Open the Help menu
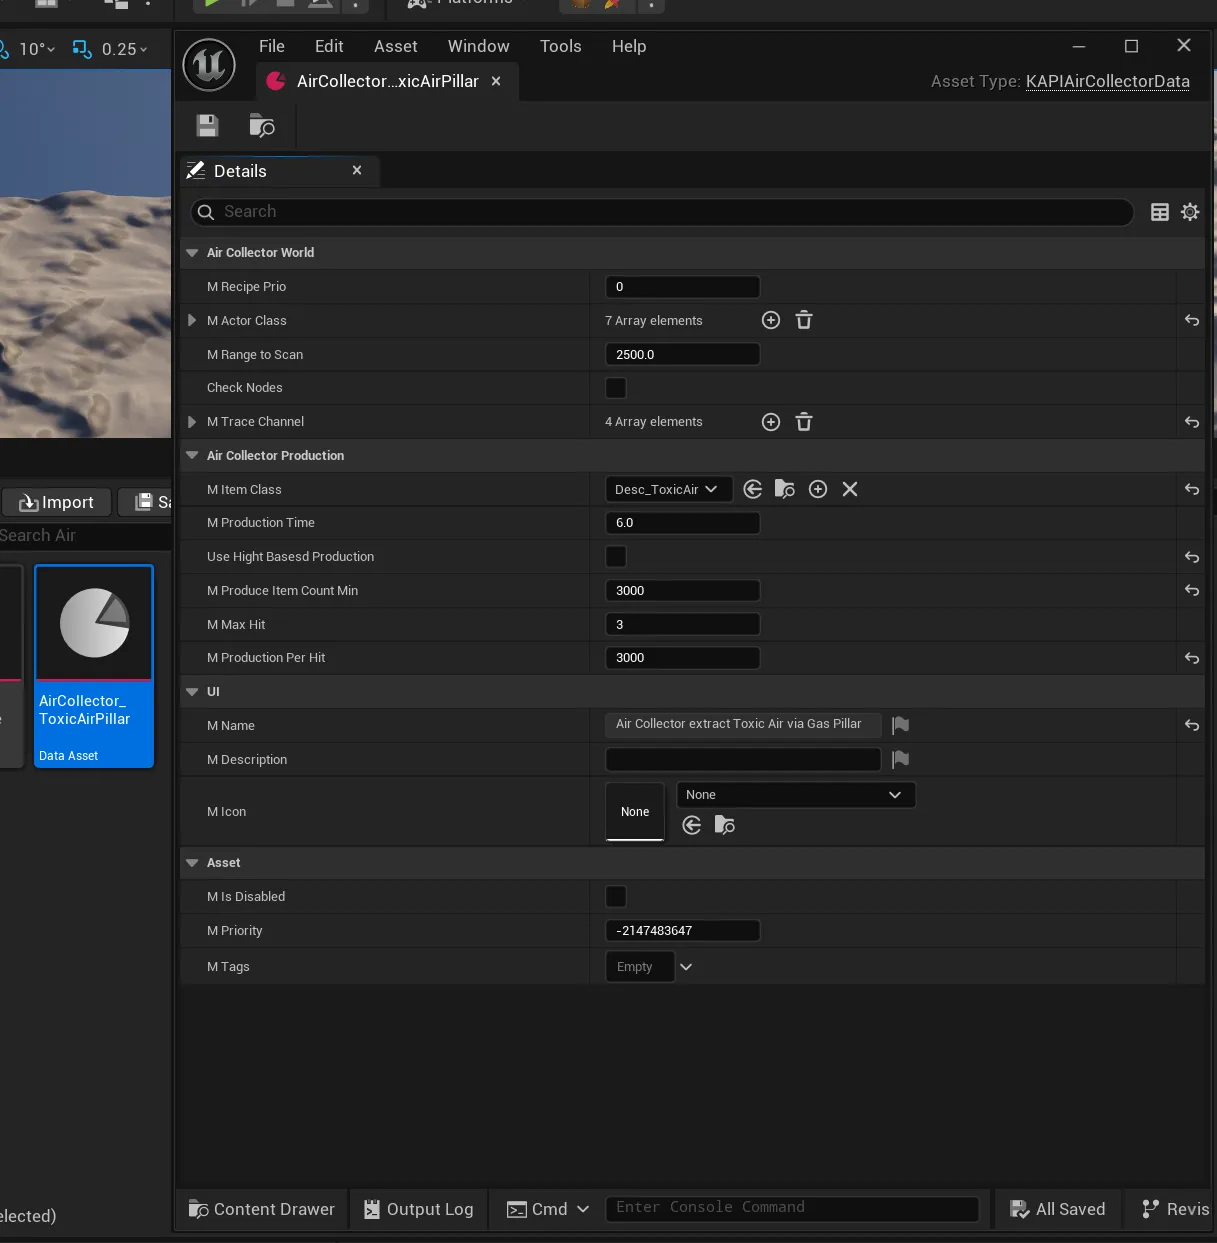 point(629,46)
